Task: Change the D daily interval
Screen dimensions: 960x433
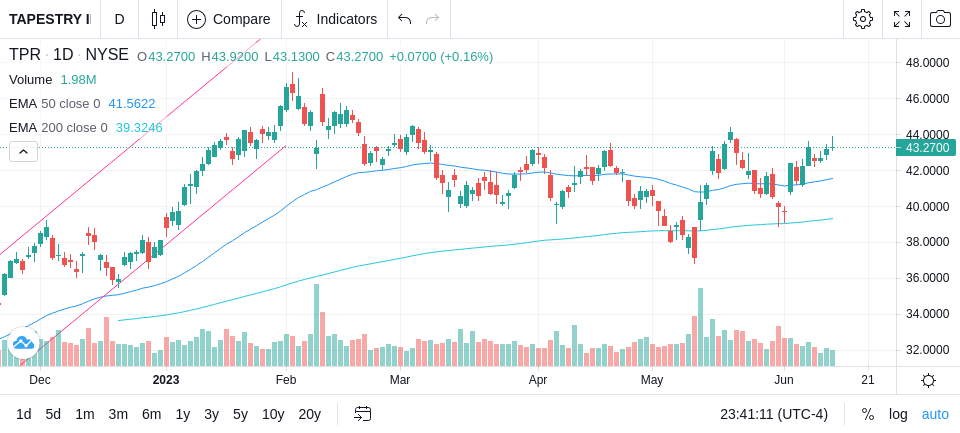Action: [119, 19]
